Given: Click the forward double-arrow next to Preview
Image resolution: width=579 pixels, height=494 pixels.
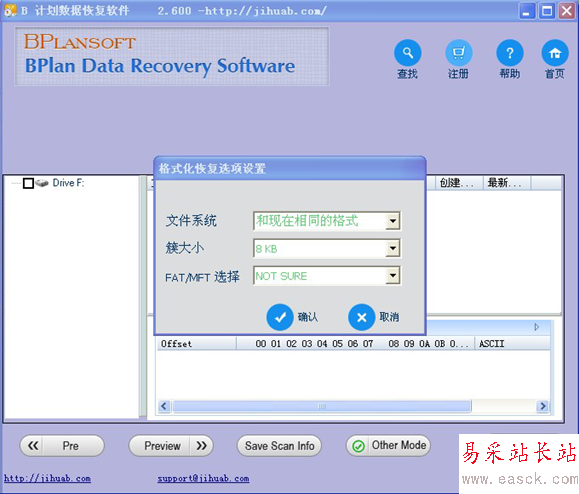Looking at the screenshot, I should (202, 446).
